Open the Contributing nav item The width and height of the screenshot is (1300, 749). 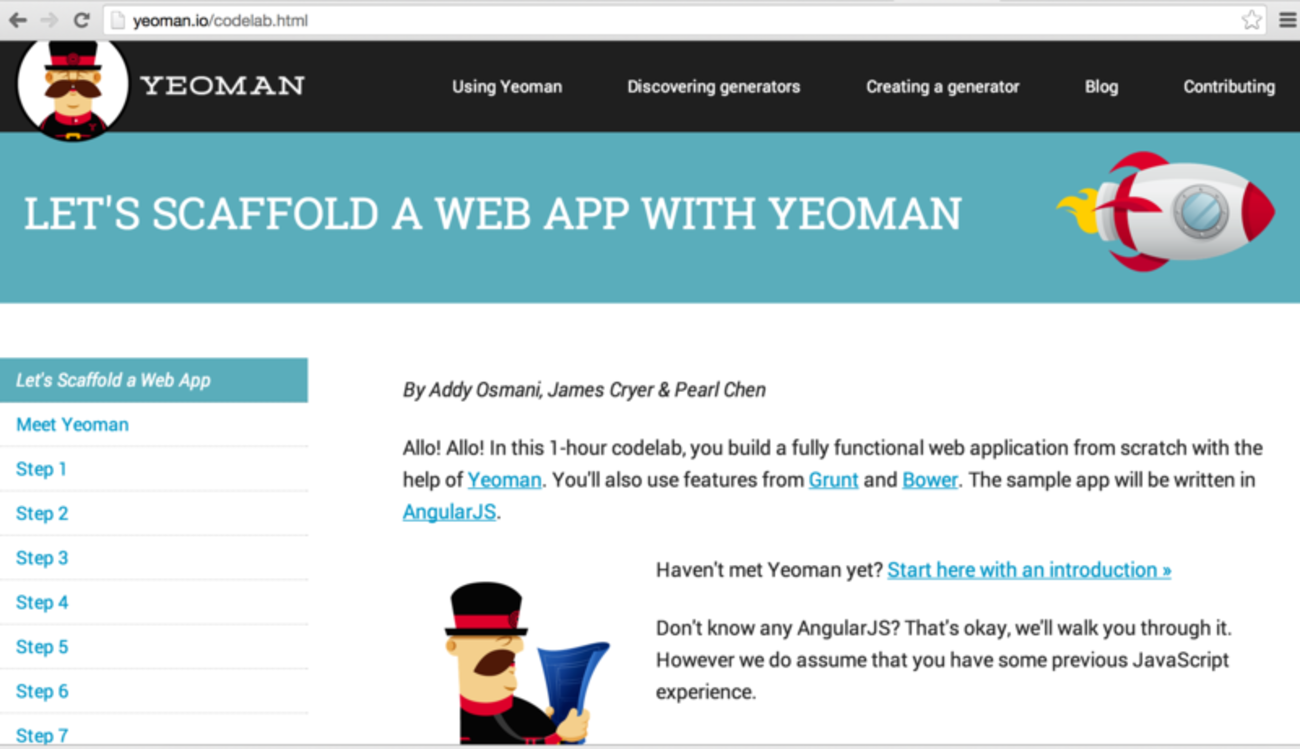tap(1229, 87)
